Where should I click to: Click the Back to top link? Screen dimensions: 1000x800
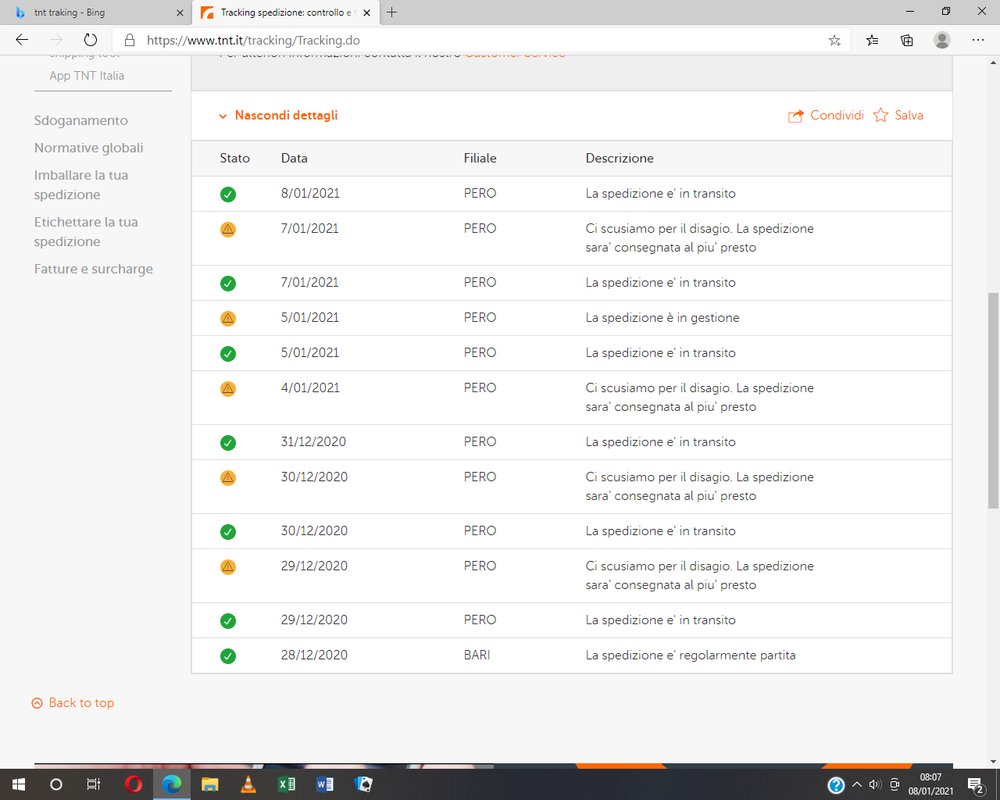81,703
